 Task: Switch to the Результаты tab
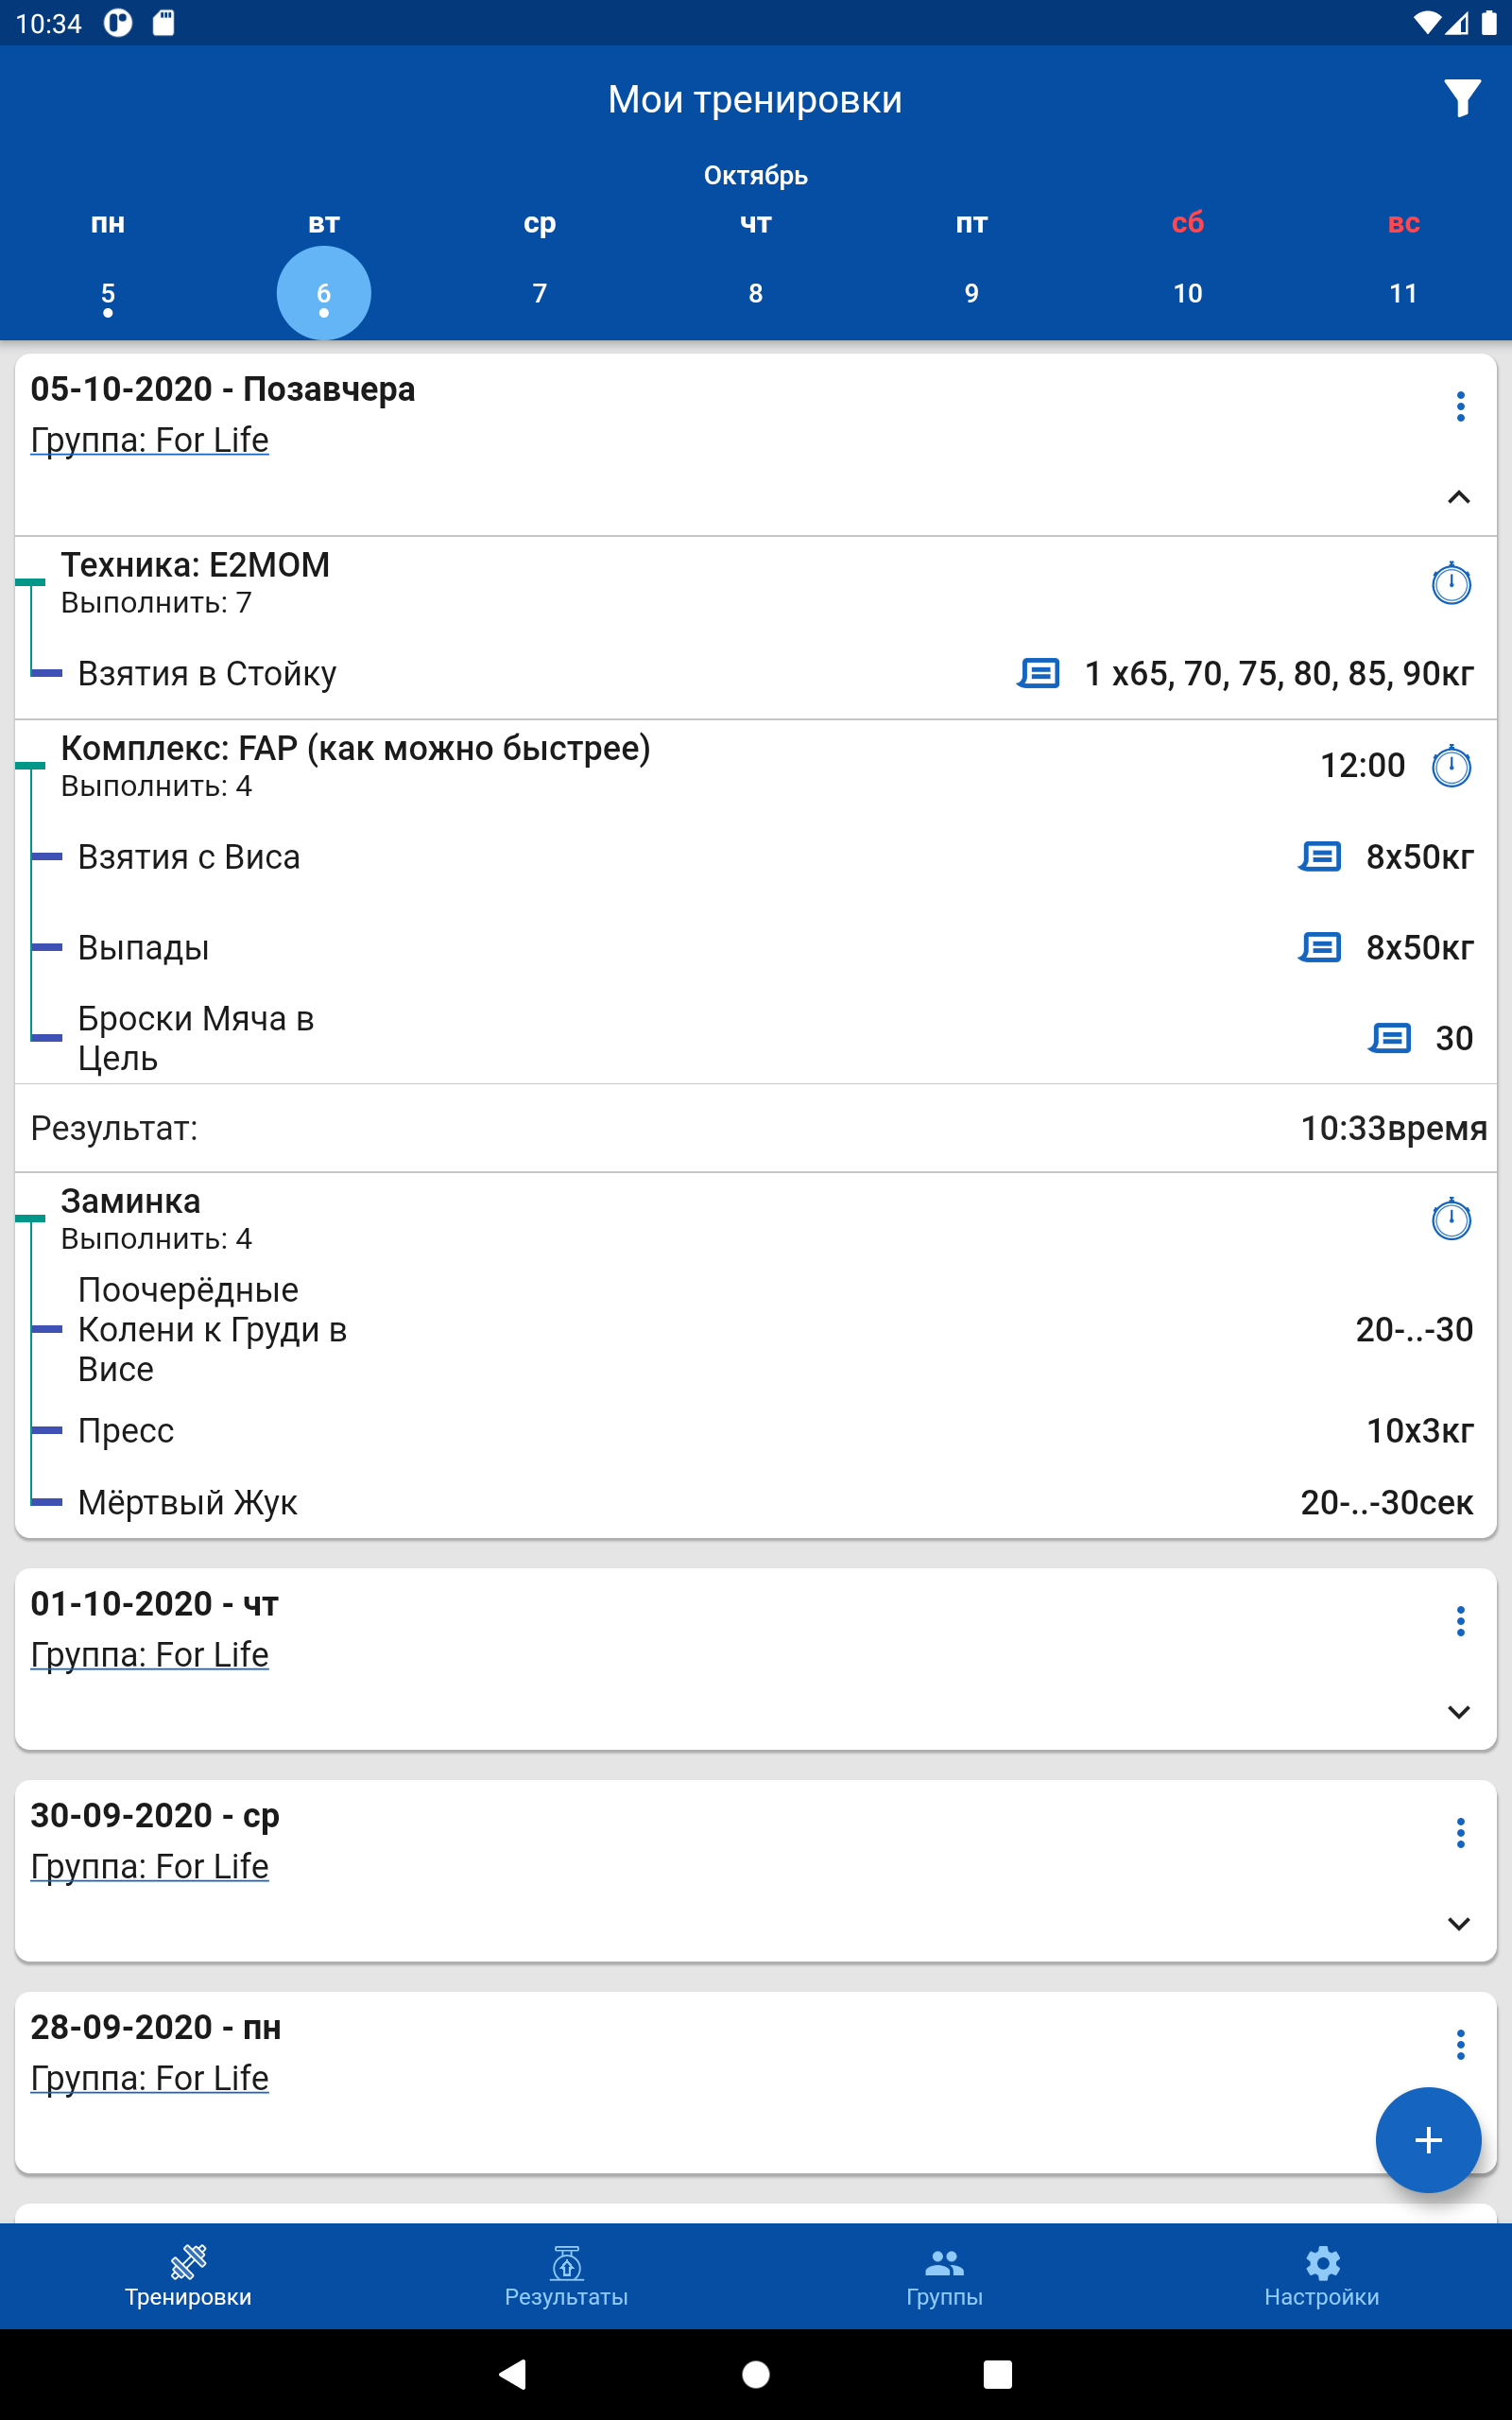[x=566, y=2274]
